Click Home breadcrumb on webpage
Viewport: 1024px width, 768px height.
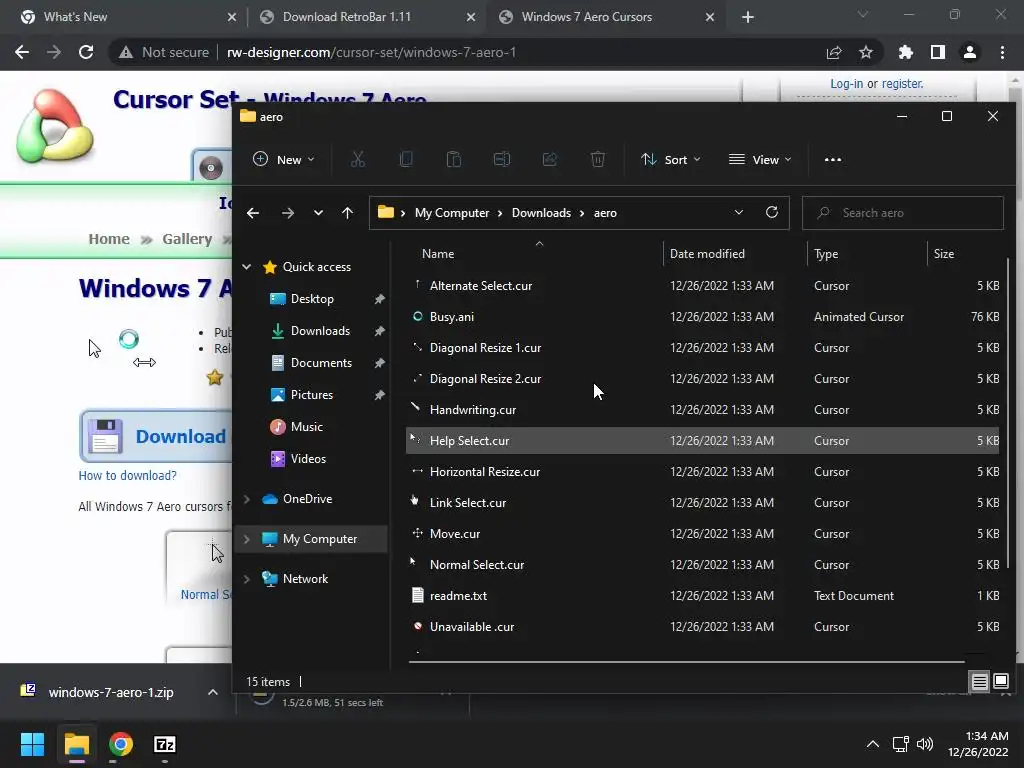coord(109,239)
